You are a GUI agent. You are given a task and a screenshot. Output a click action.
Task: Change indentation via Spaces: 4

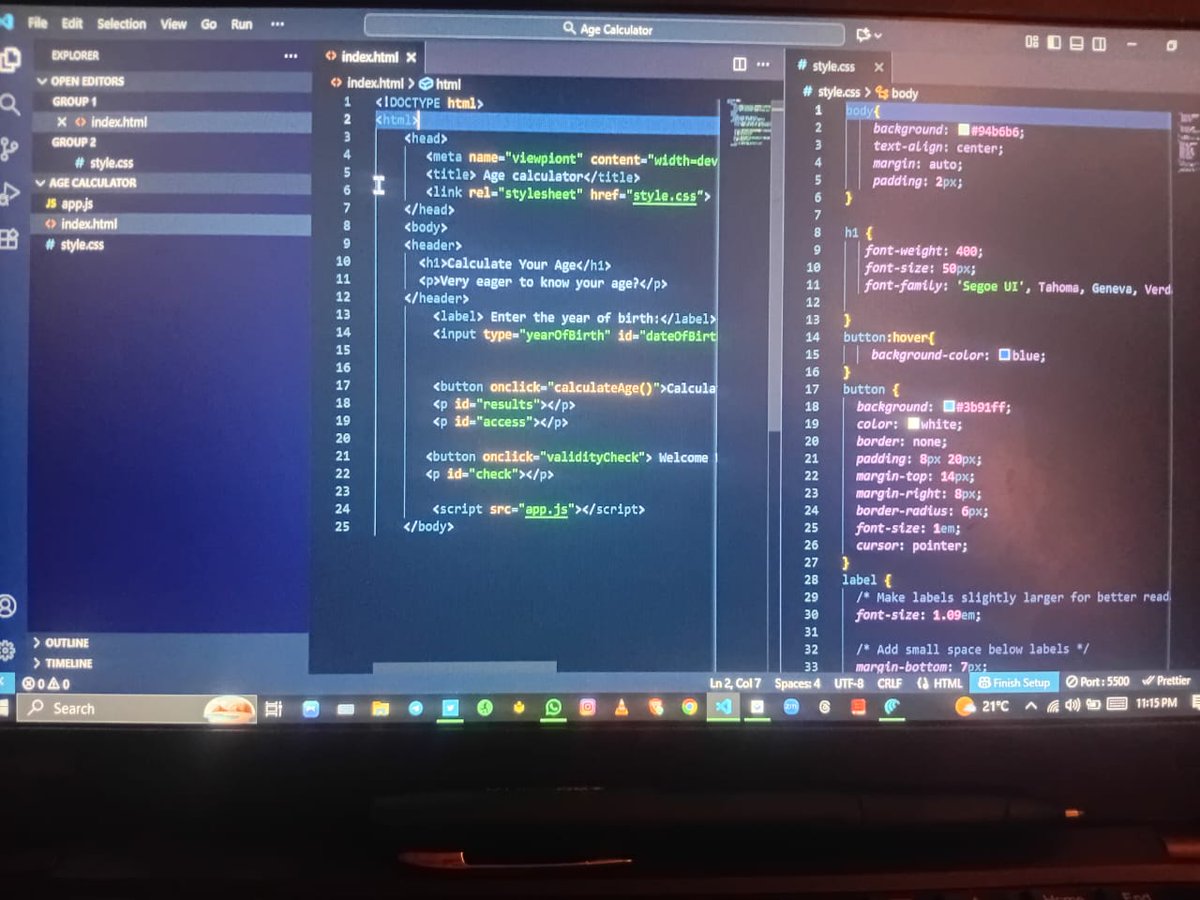point(798,683)
